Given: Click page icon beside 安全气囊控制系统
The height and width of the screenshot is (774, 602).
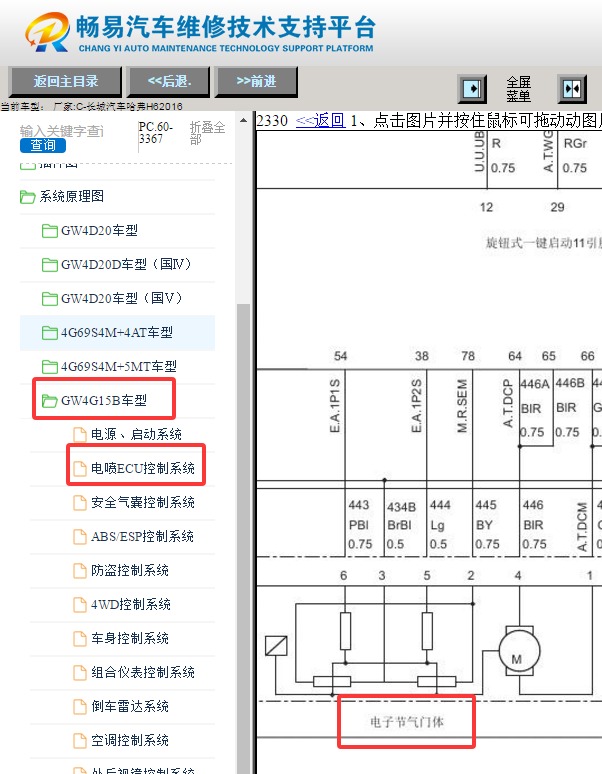Looking at the screenshot, I should pyautogui.click(x=79, y=503).
